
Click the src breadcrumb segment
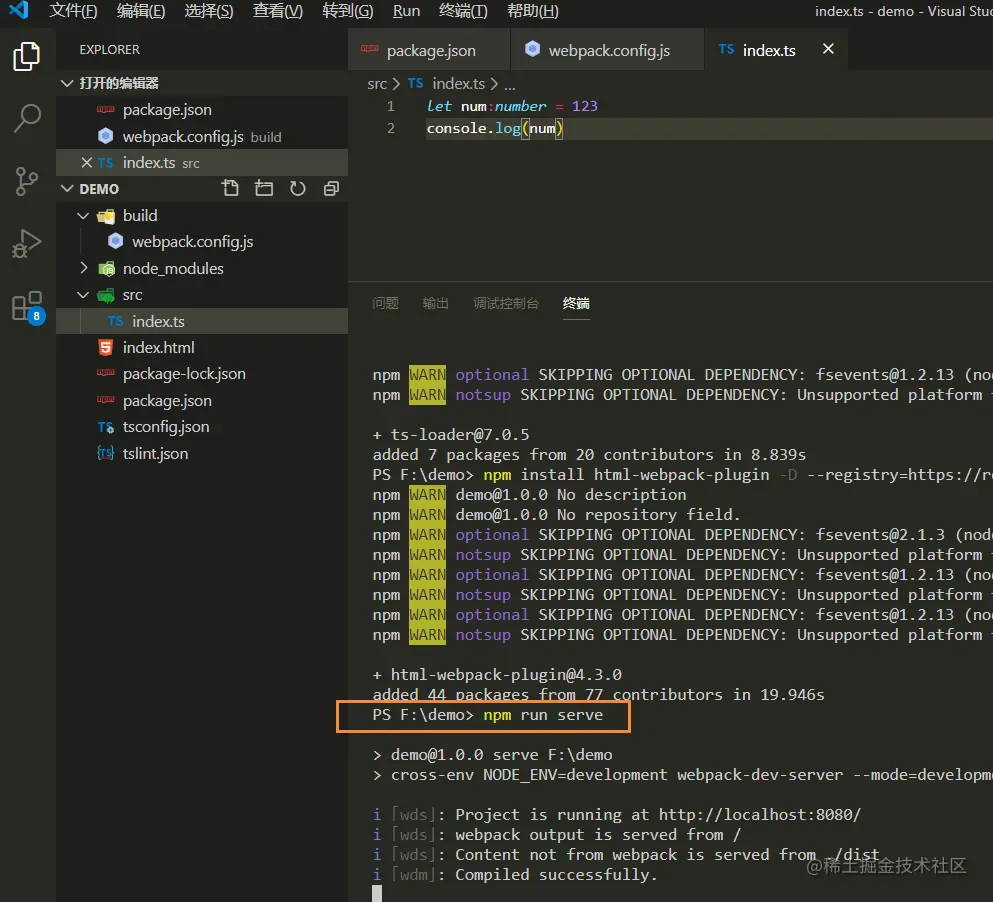click(377, 84)
